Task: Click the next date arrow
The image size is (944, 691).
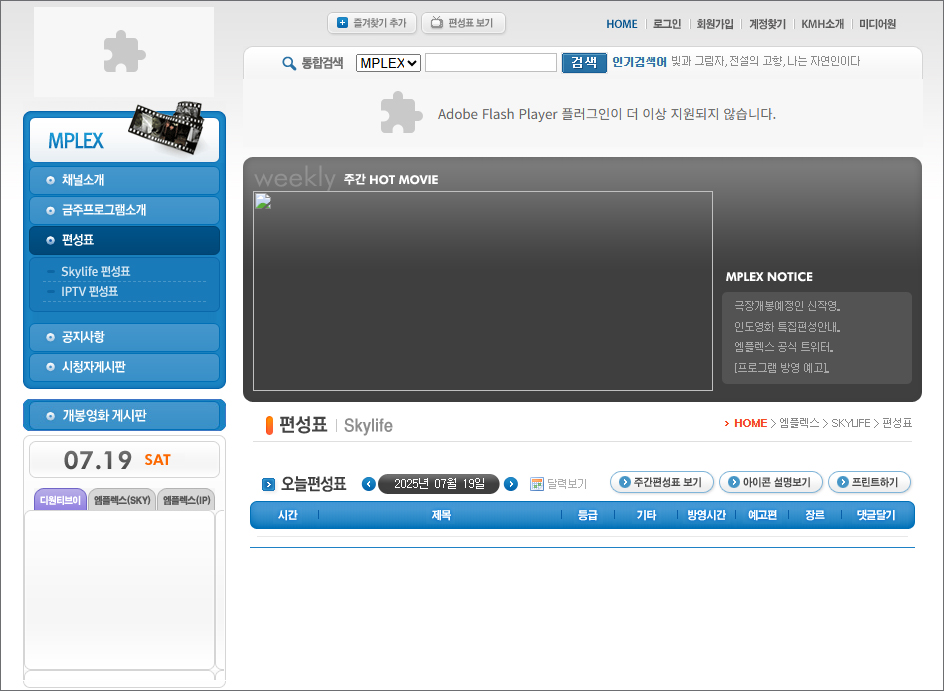Action: pos(510,483)
